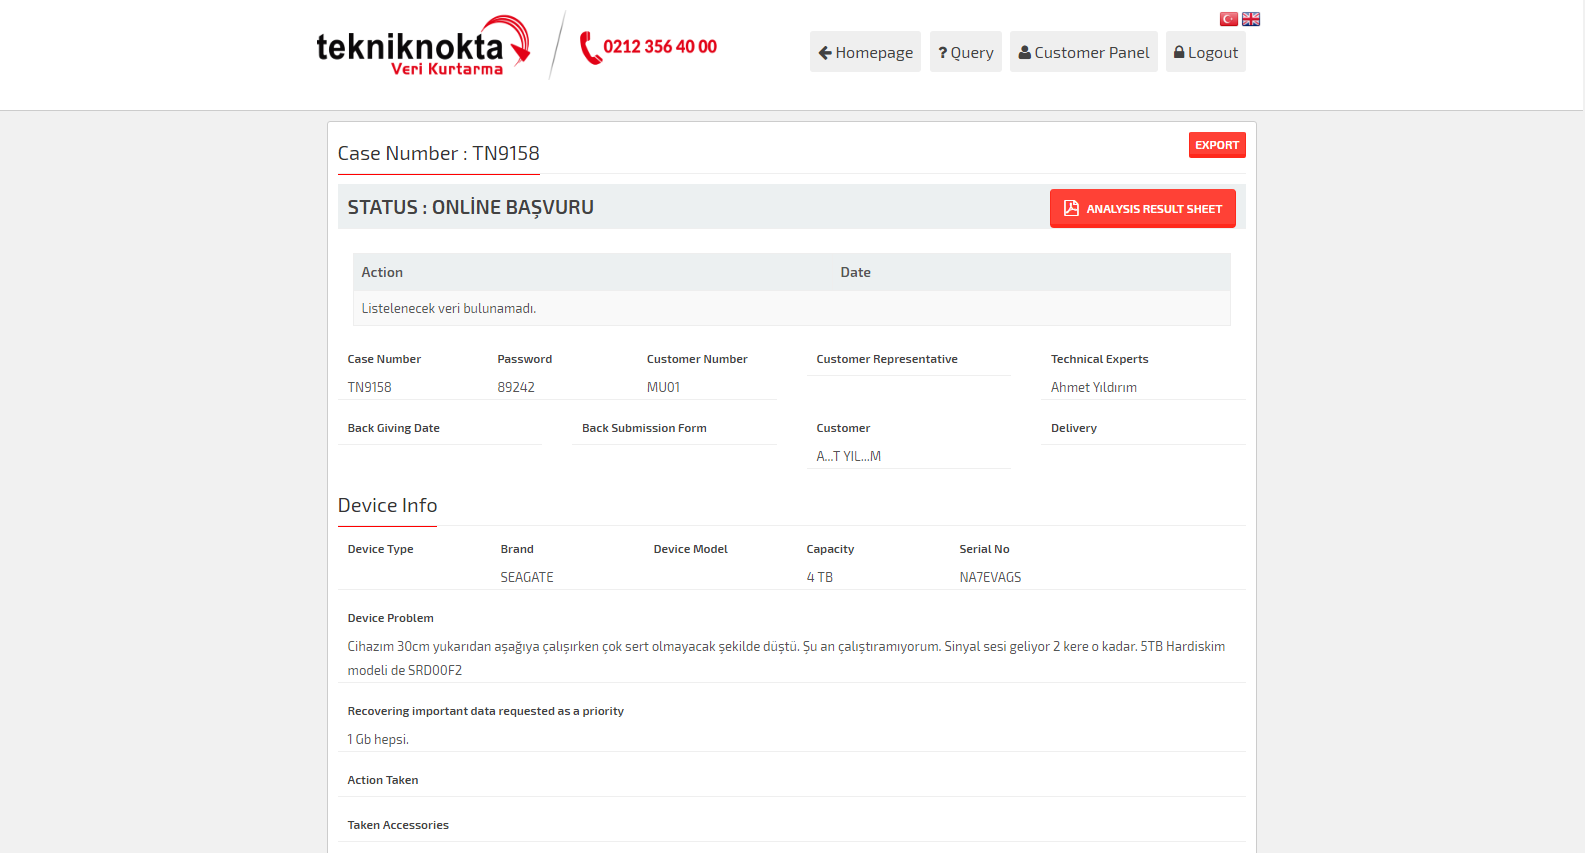Click the serial number NA7EVAGS

[x=990, y=577]
